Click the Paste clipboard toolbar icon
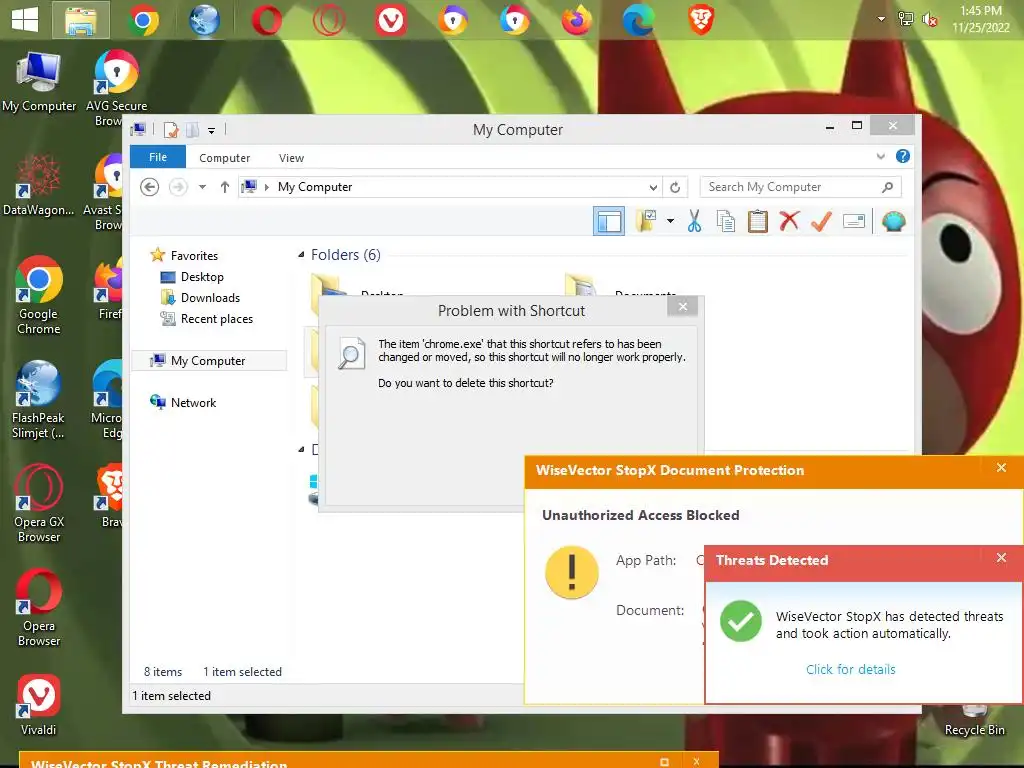Image resolution: width=1024 pixels, height=768 pixels. [x=758, y=221]
